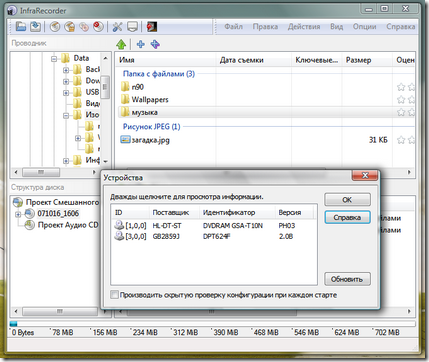Open the Опции menu
429x362 pixels.
point(365,27)
